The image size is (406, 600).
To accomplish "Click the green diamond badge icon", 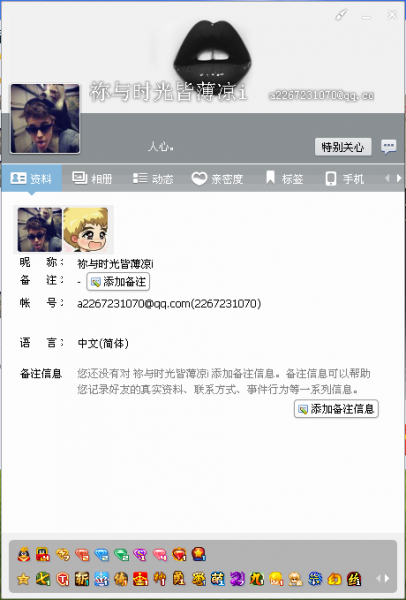I will [x=121, y=554].
